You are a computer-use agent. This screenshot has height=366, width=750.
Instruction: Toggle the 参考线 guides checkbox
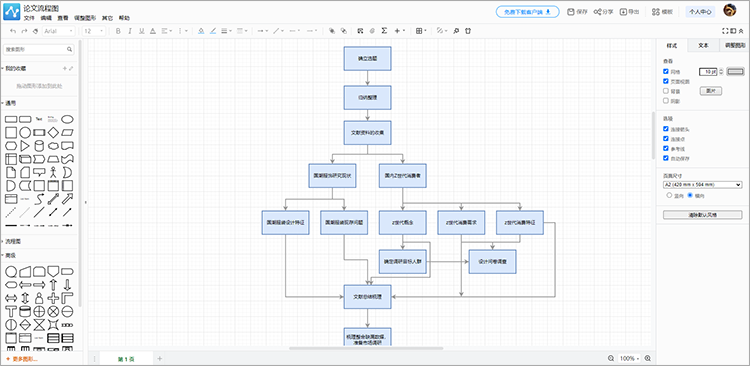pyautogui.click(x=666, y=148)
